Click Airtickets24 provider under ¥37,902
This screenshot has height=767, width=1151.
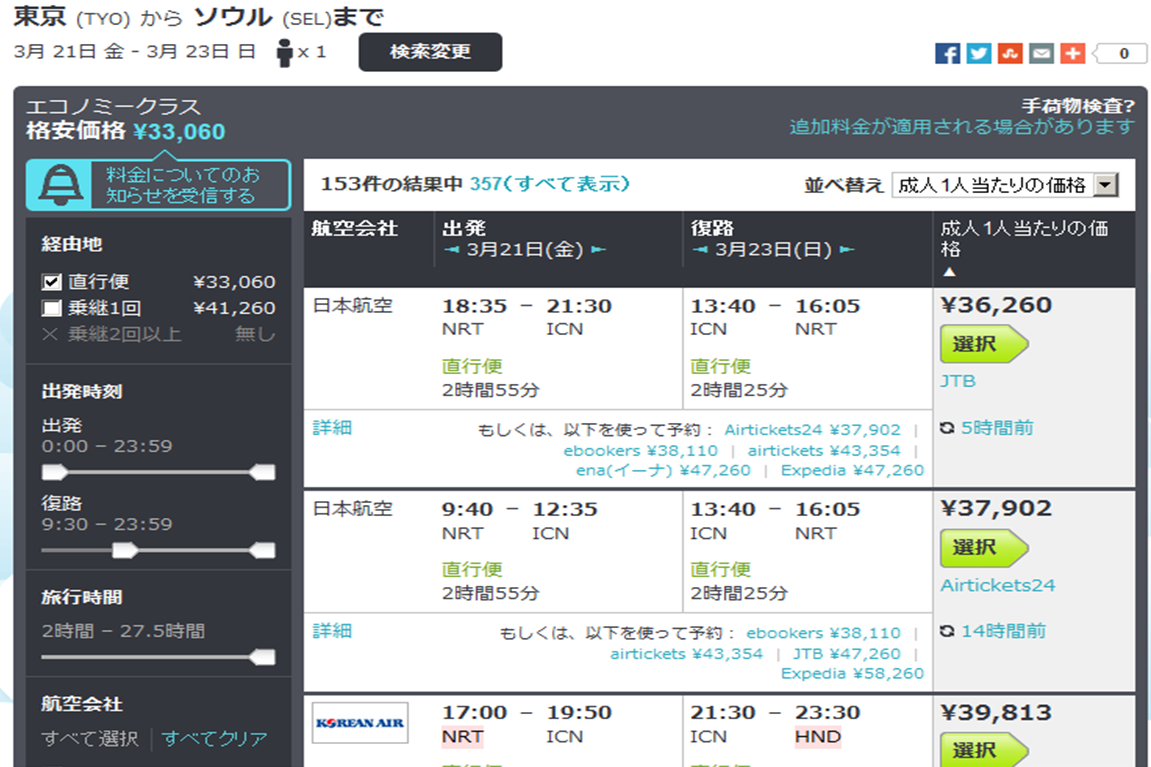(x=998, y=586)
